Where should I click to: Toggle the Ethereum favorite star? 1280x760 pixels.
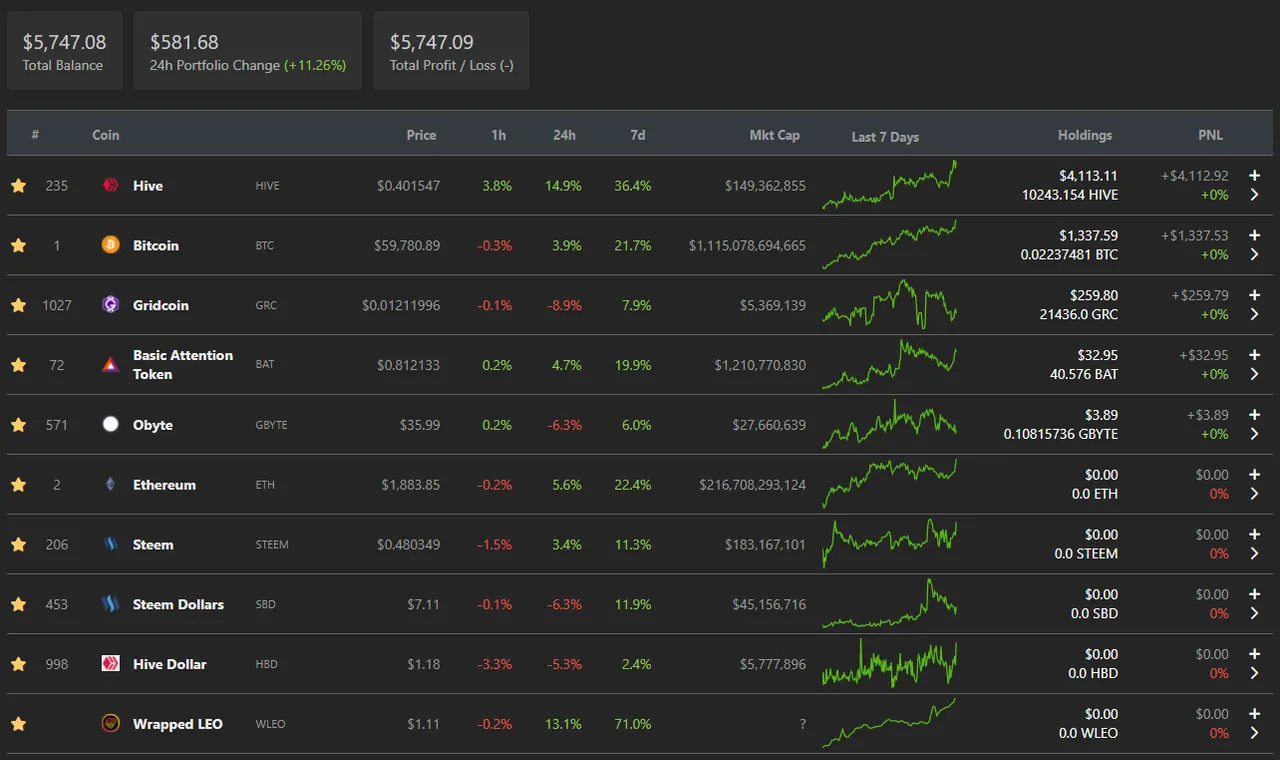18,484
